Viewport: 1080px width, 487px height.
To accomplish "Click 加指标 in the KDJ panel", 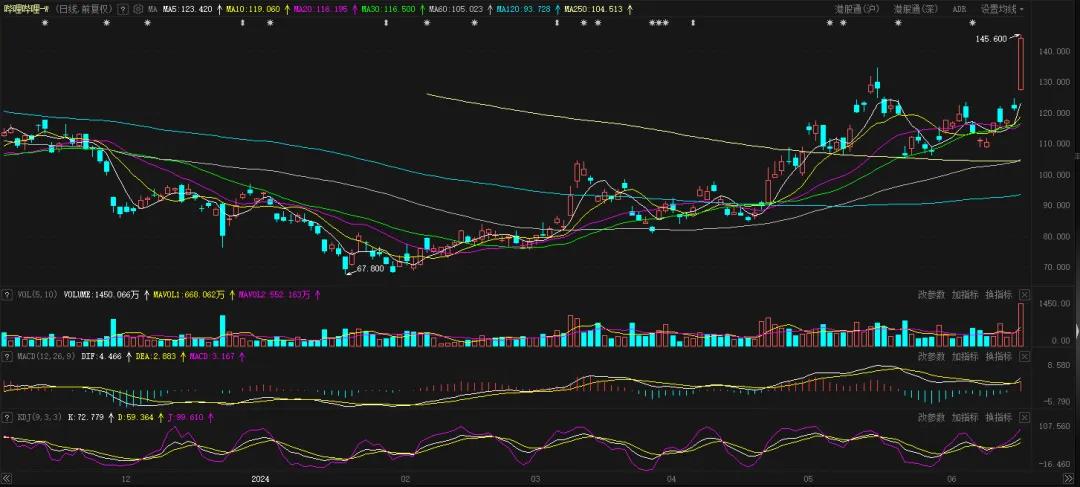I will 965,417.
